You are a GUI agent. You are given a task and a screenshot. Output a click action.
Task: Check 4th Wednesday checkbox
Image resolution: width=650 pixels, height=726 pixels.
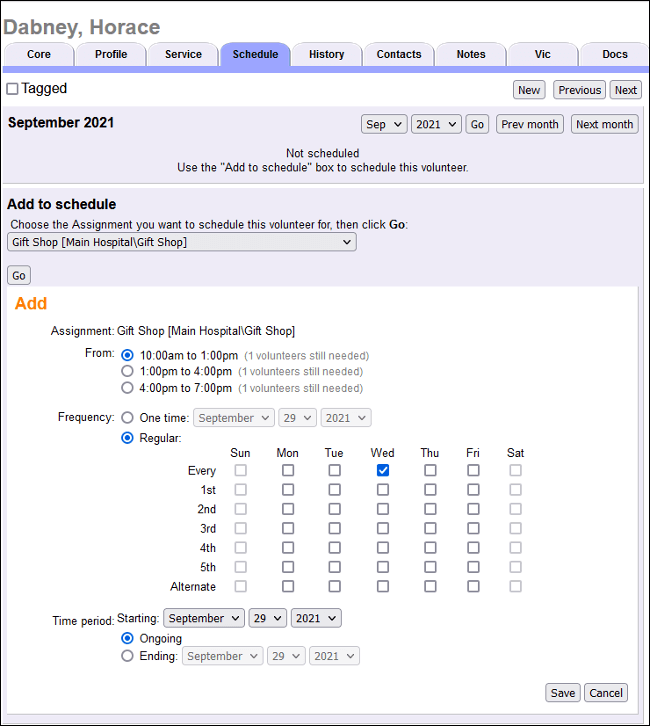383,548
